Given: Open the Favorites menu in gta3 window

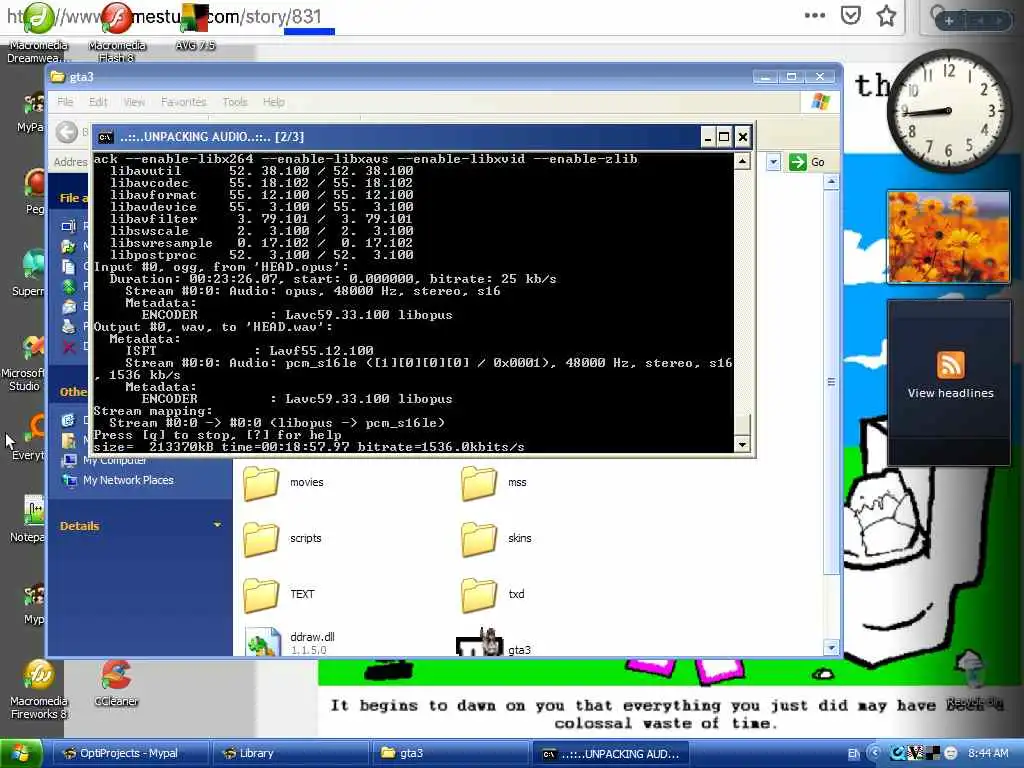Looking at the screenshot, I should coord(184,102).
